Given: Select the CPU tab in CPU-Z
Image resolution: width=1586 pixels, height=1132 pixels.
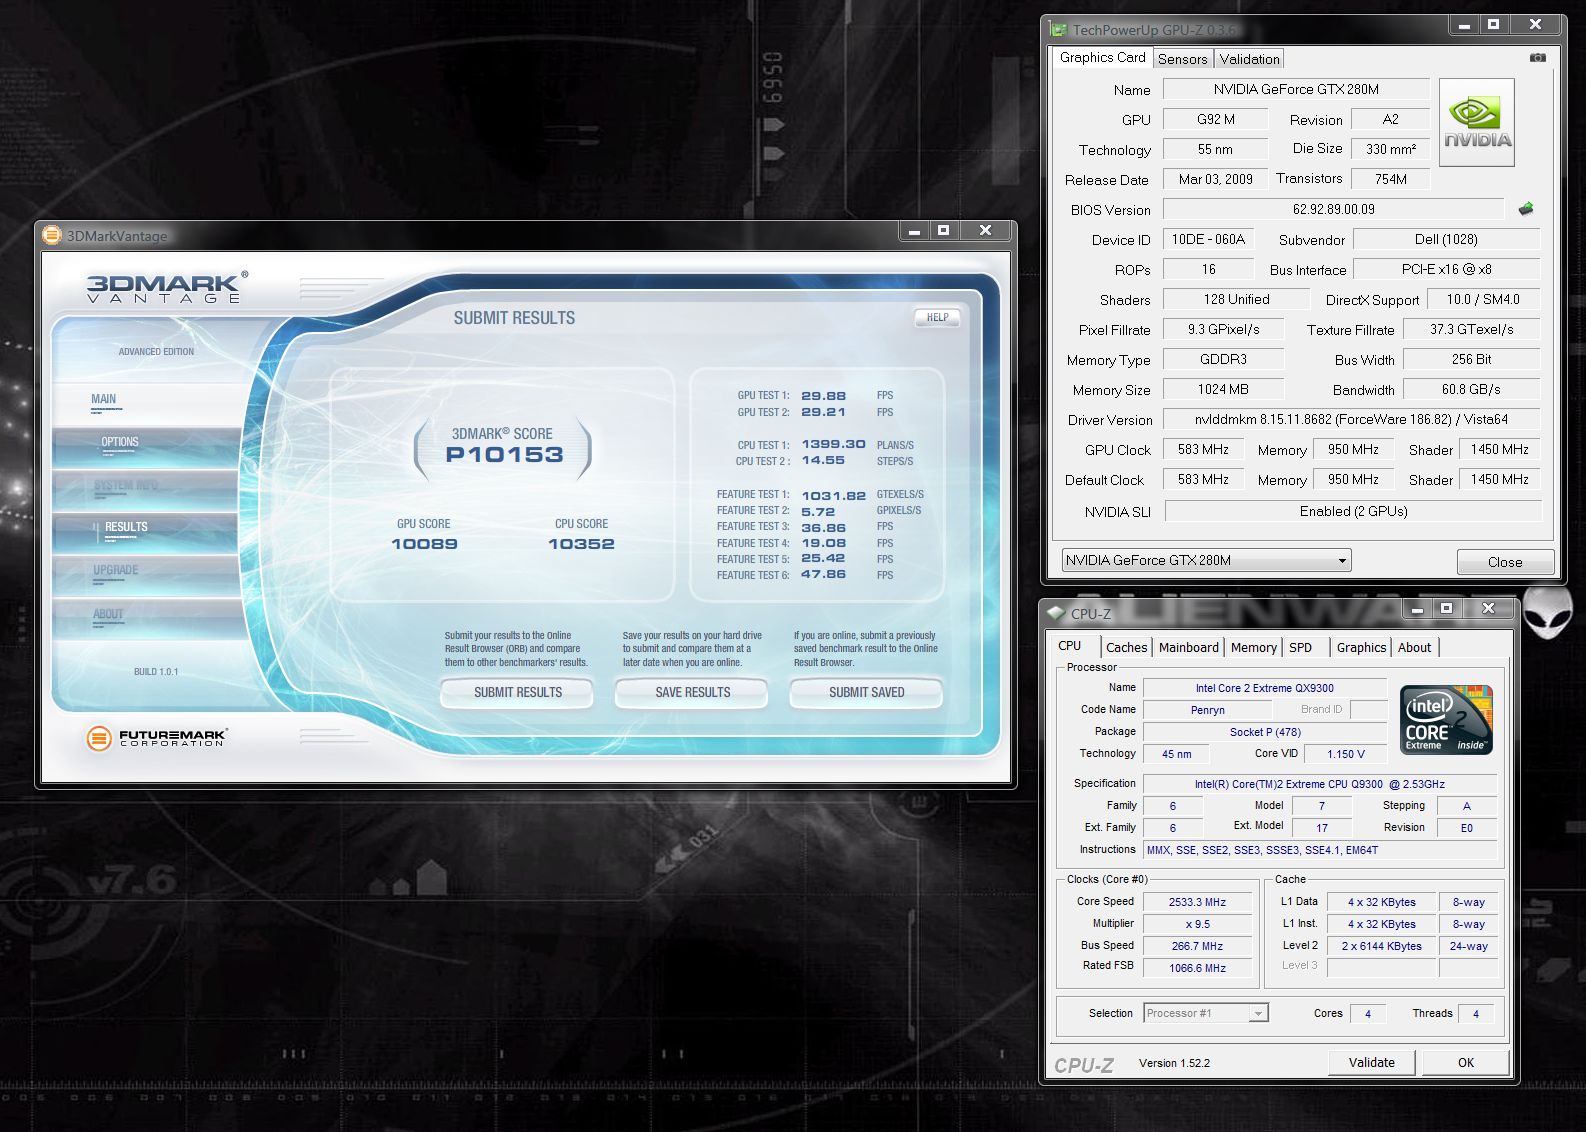Looking at the screenshot, I should [1070, 645].
